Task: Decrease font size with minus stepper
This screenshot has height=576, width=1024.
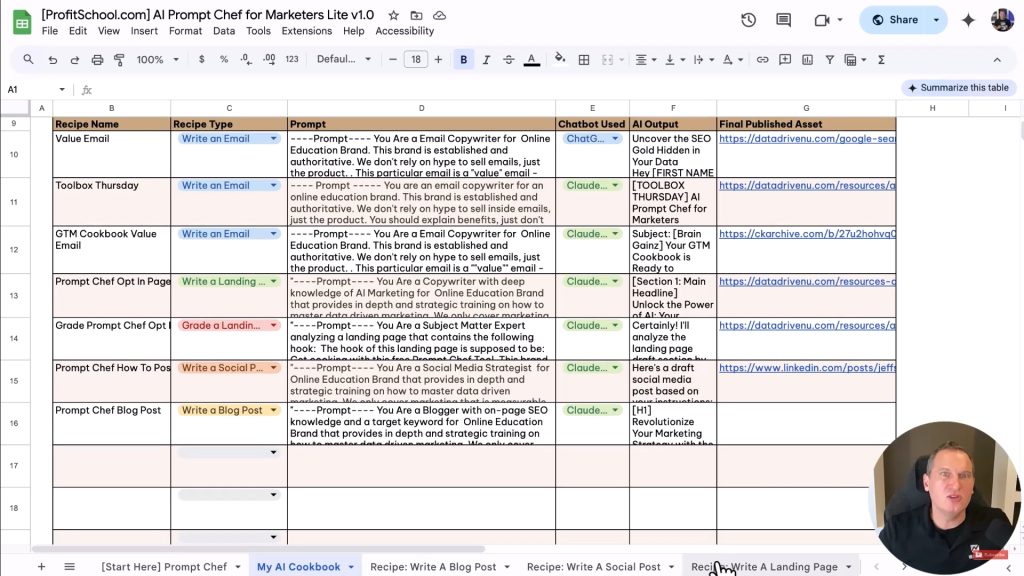Action: 392,59
